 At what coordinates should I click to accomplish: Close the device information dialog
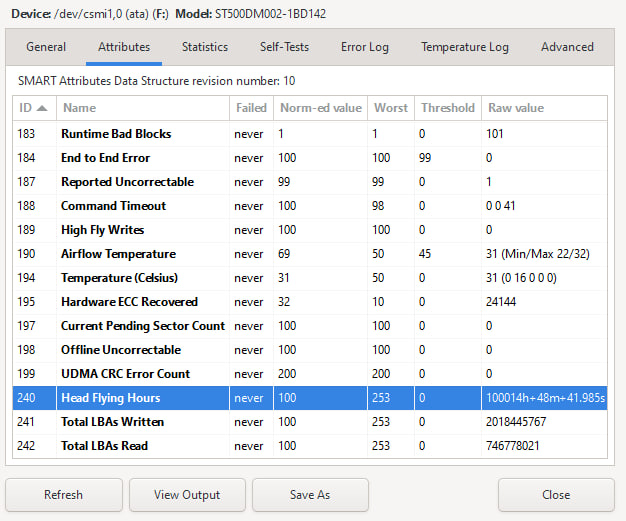(556, 494)
